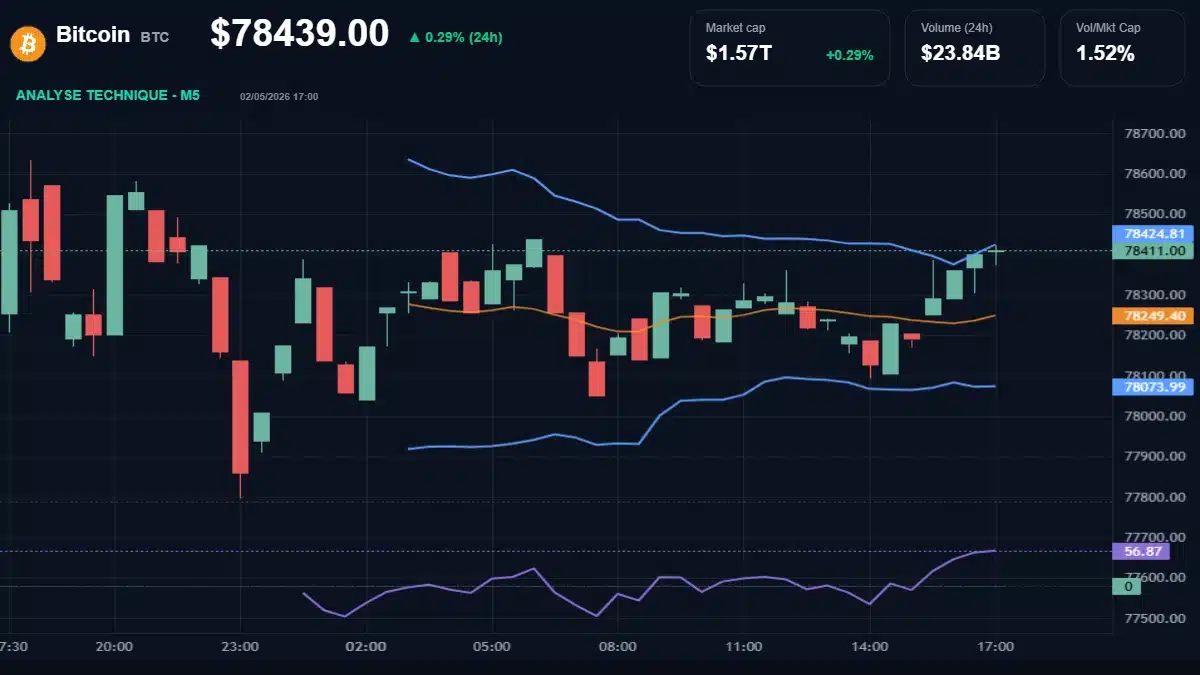Click the 78424.81 upper band price tag
This screenshot has width=1200, height=675.
(1154, 234)
